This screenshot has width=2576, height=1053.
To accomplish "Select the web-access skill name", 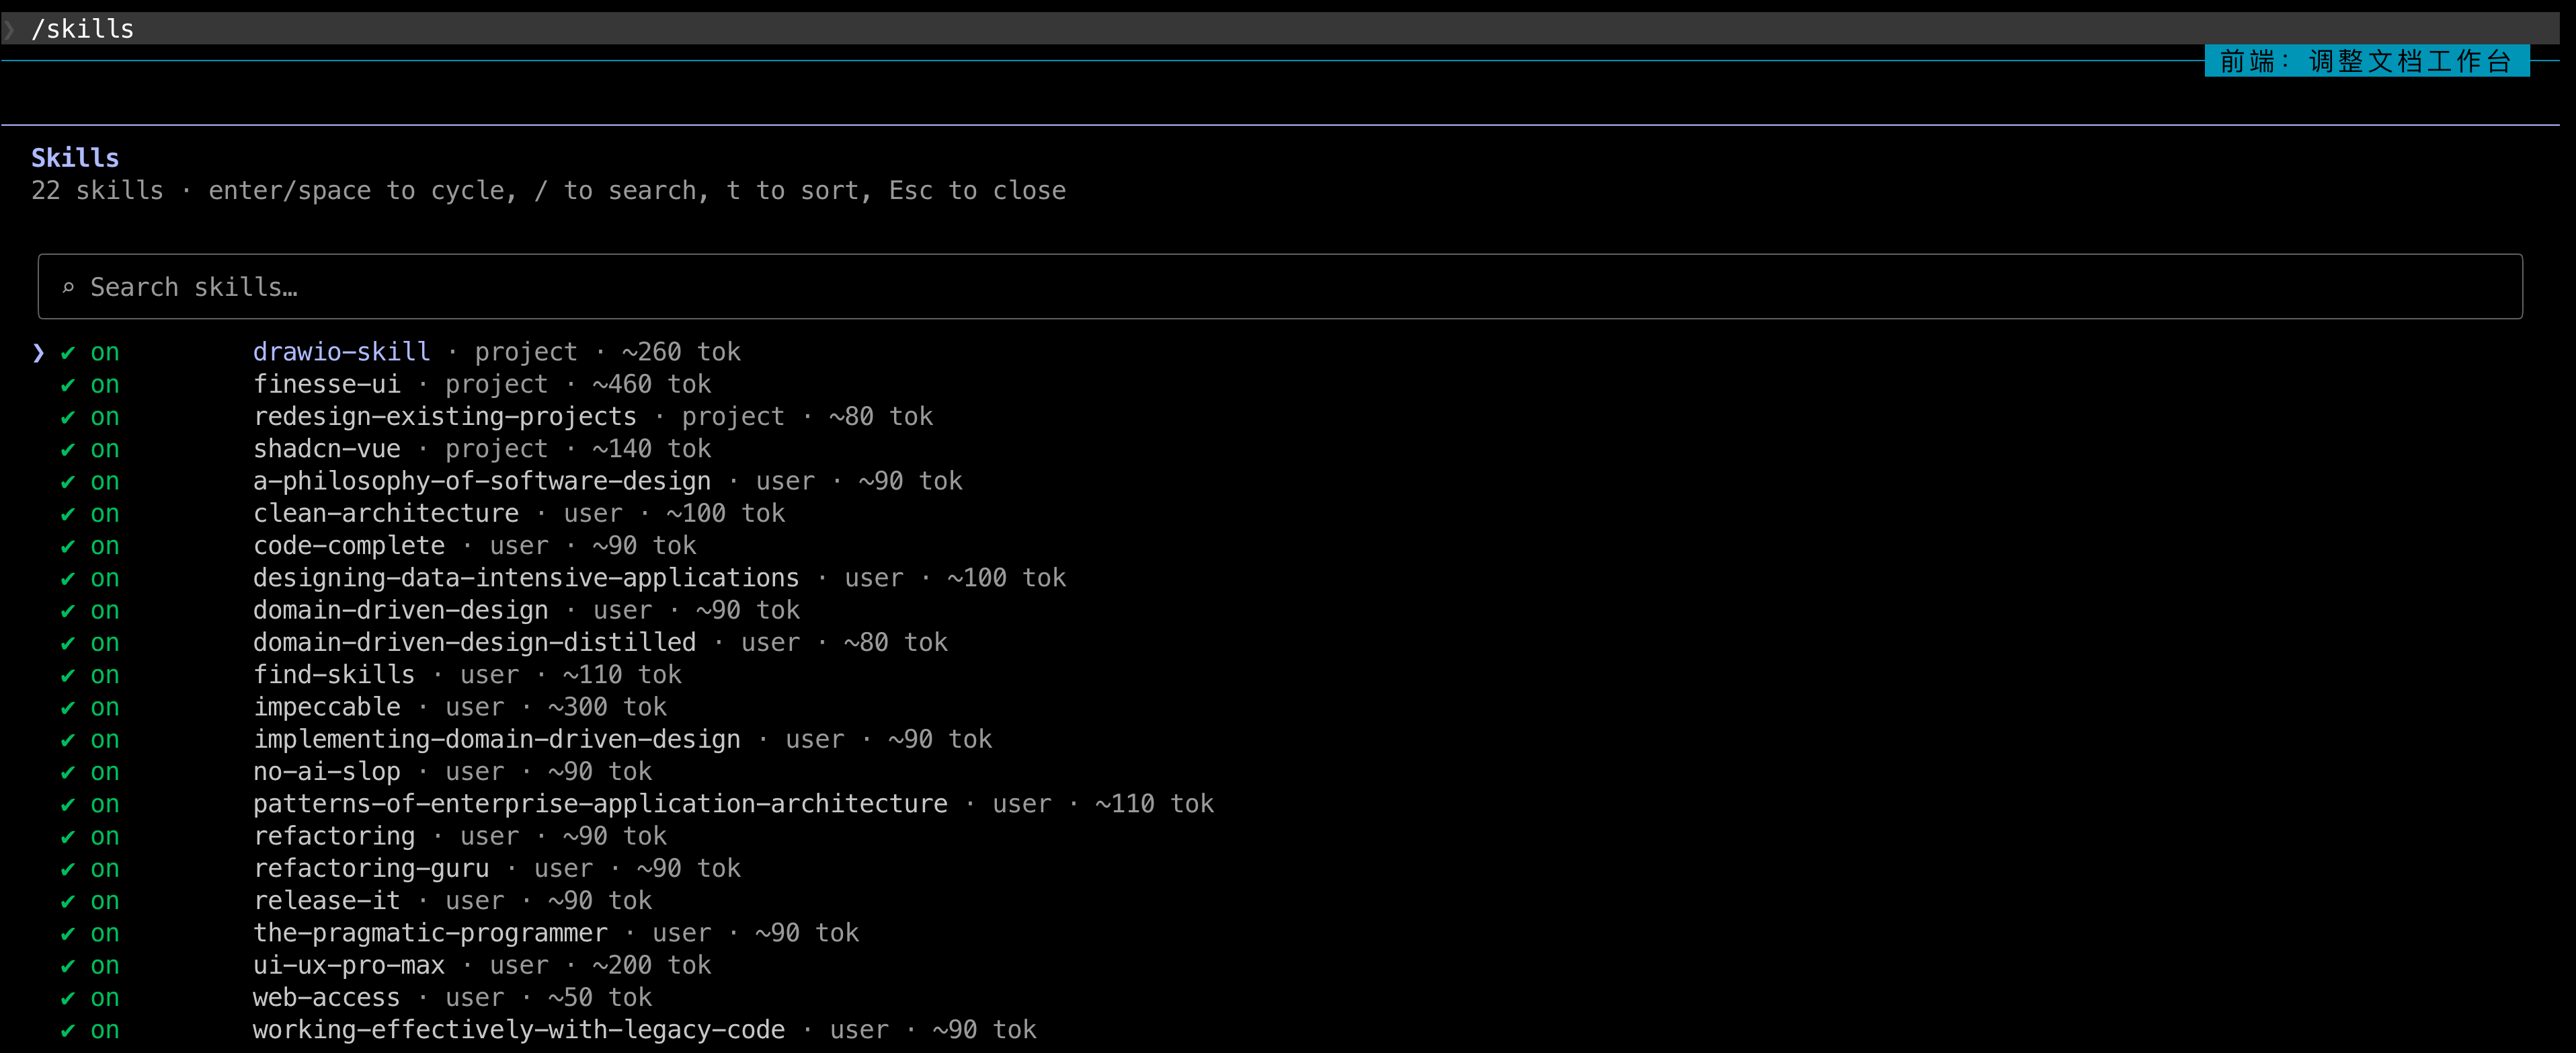I will coord(327,997).
